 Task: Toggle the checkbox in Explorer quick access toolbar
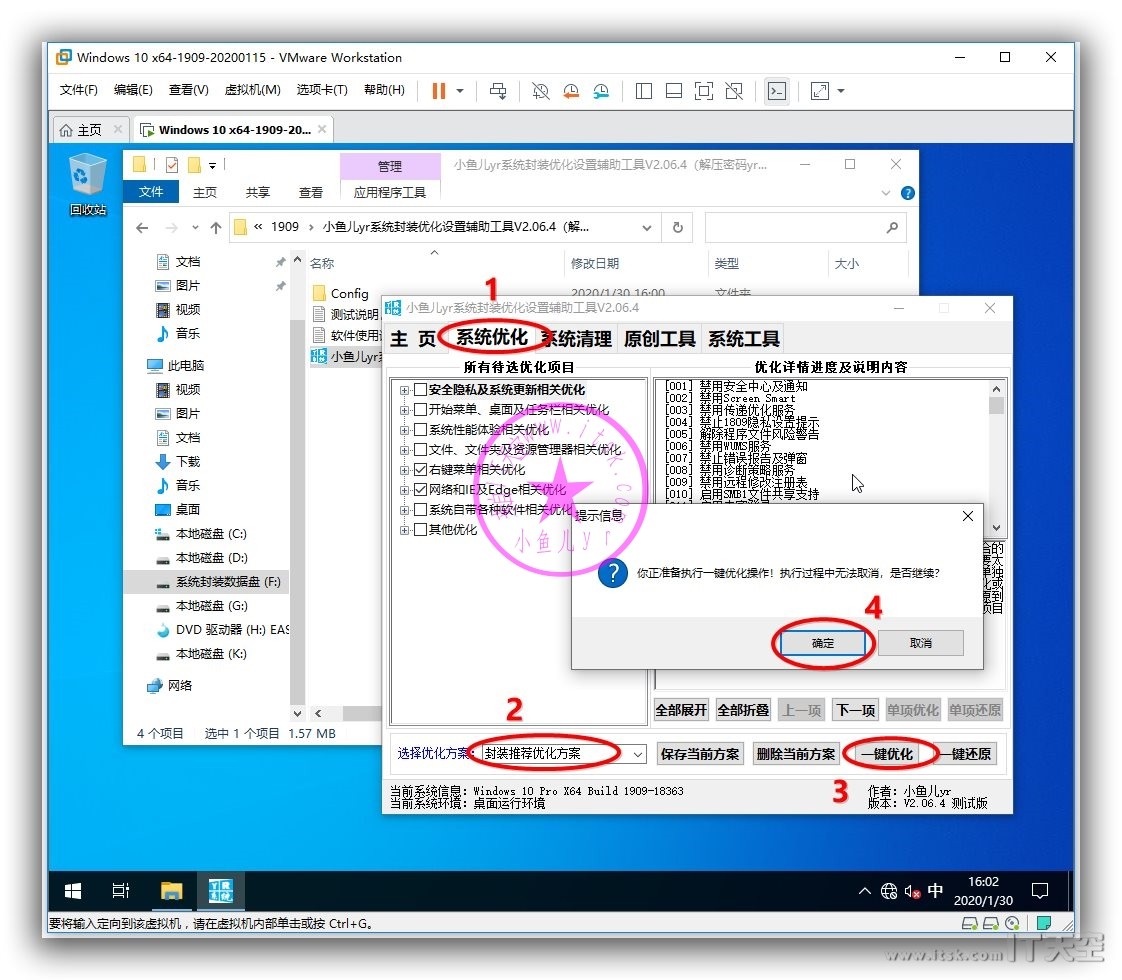[x=172, y=165]
